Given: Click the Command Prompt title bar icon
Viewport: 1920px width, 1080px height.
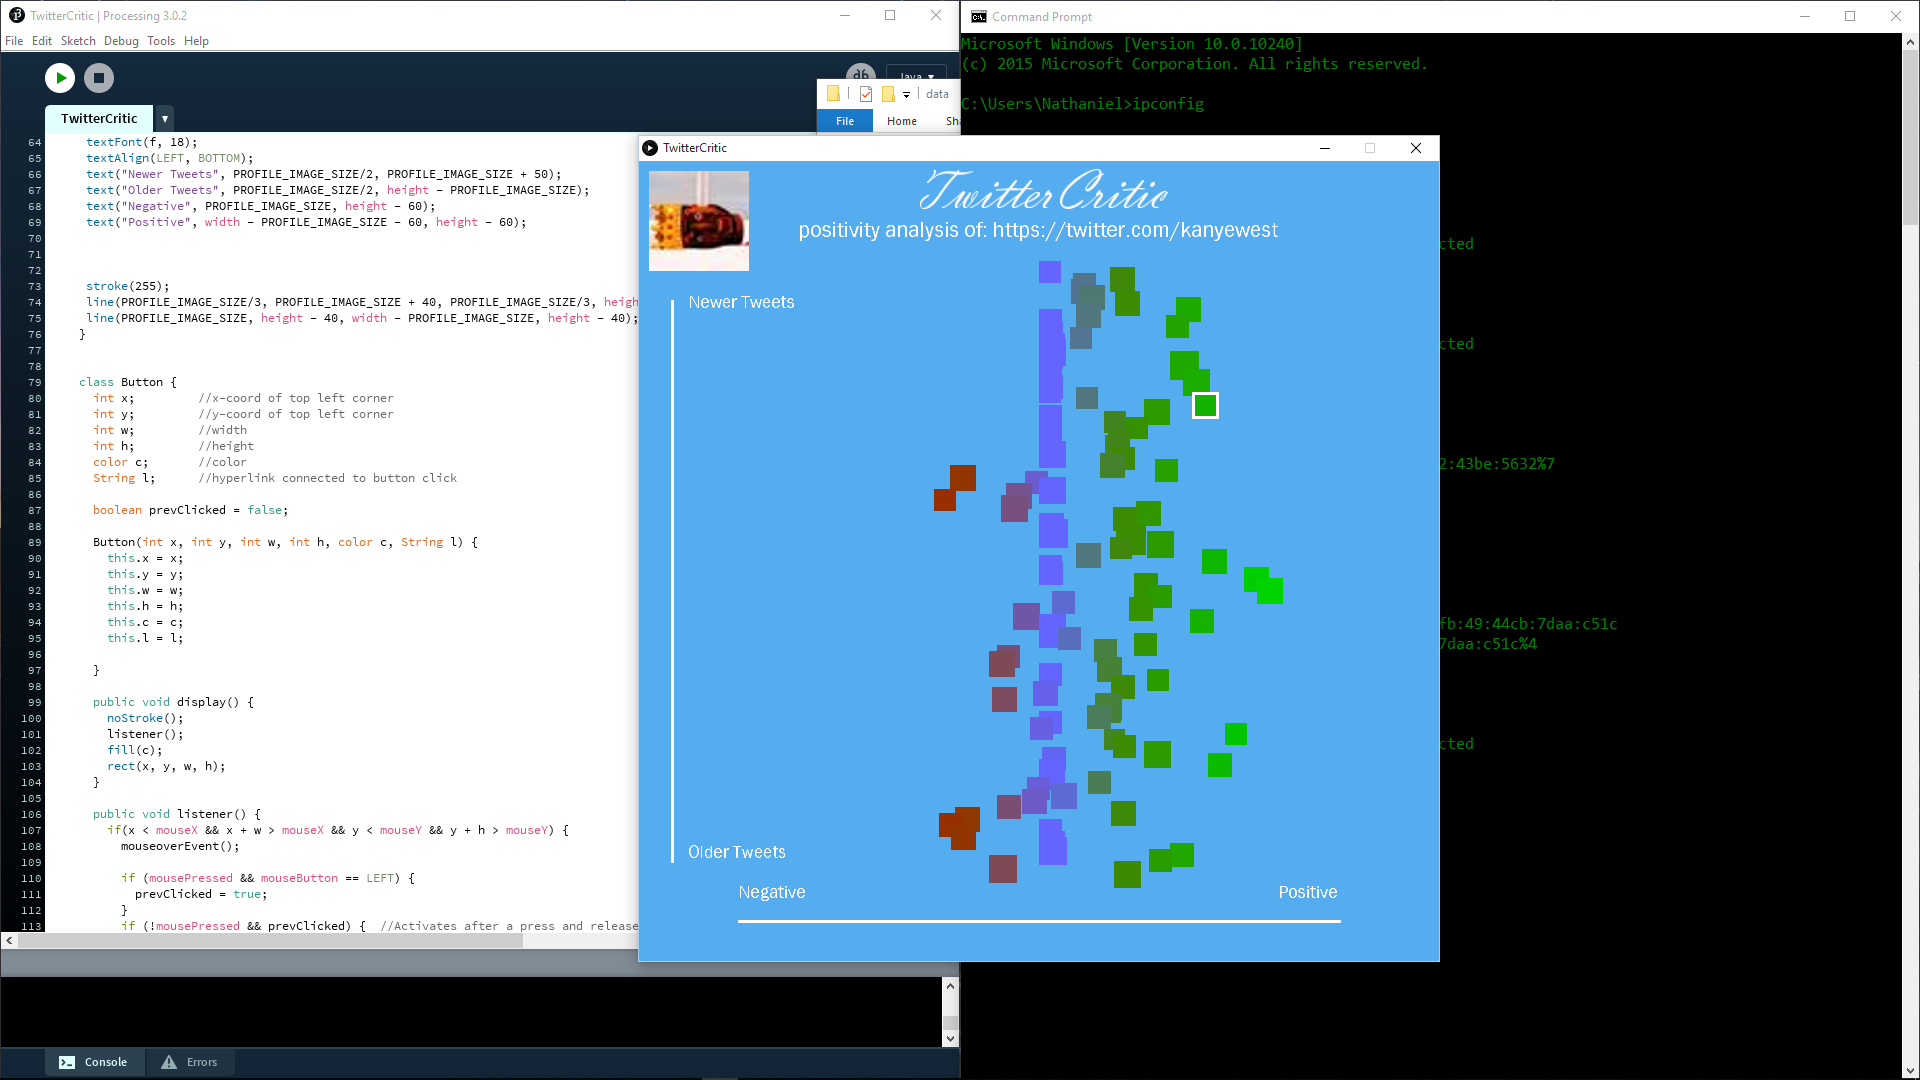Looking at the screenshot, I should coord(978,16).
